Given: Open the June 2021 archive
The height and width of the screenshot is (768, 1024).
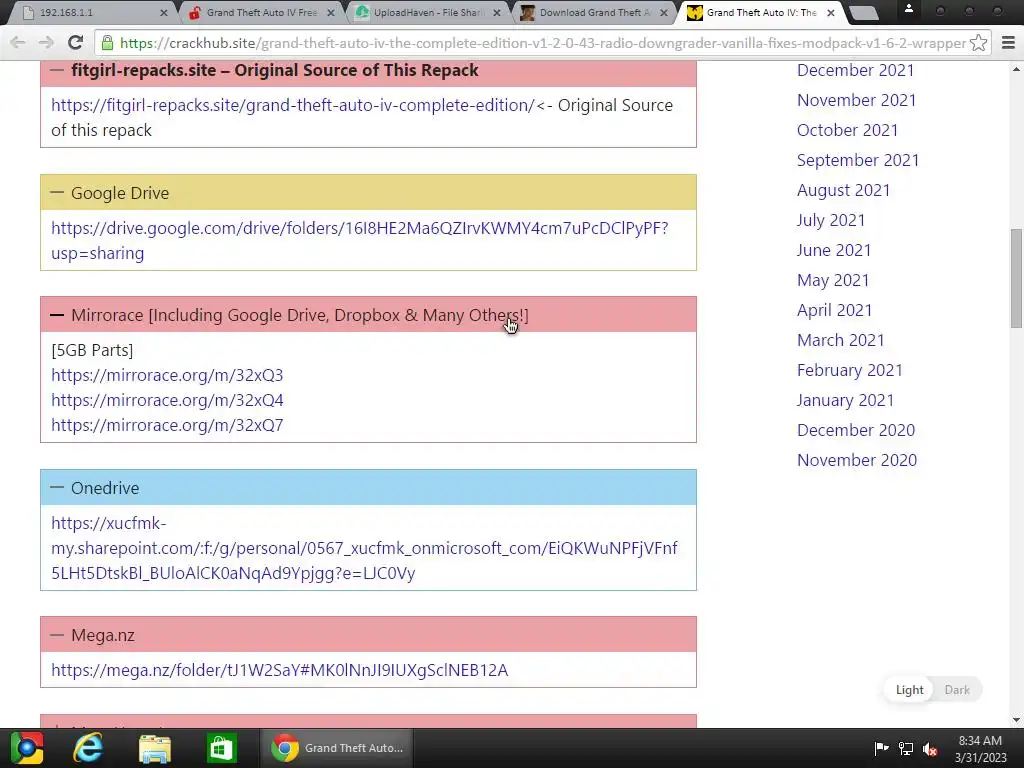Looking at the screenshot, I should coord(834,250).
